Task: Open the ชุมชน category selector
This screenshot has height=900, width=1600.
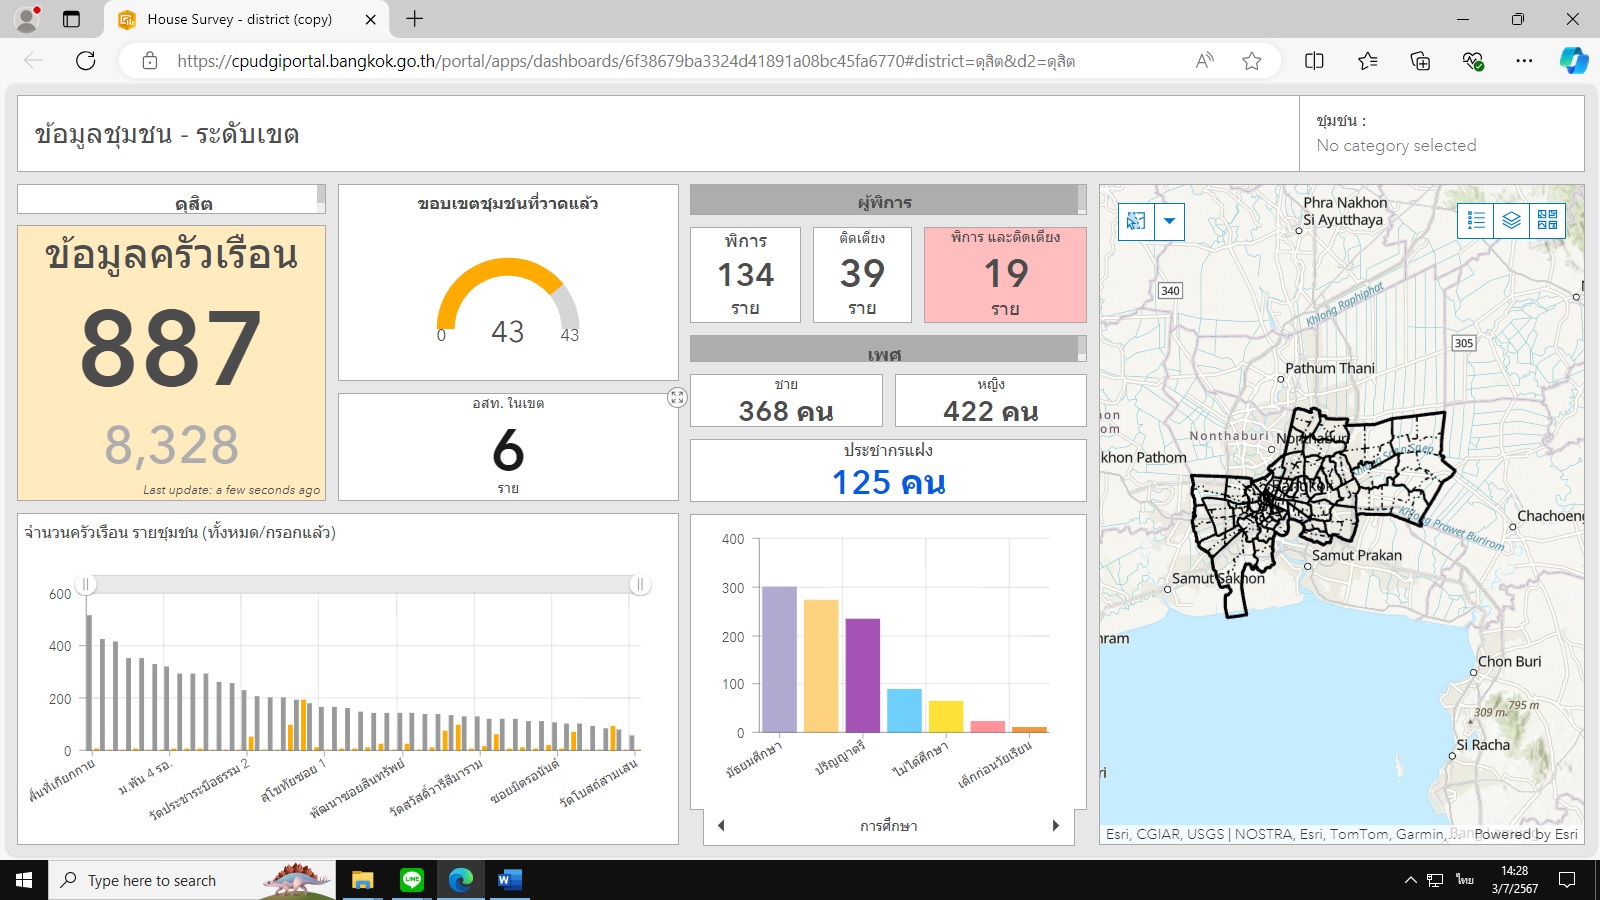Action: click(1440, 134)
